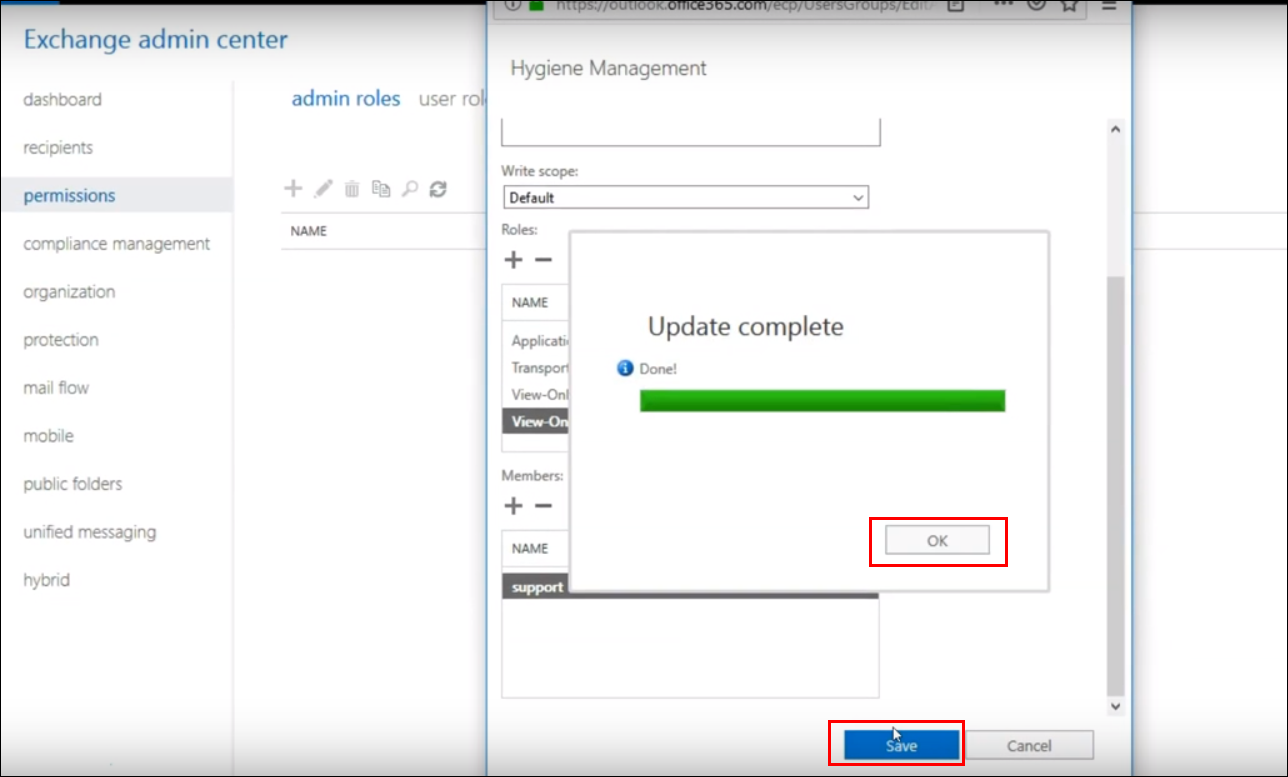The image size is (1288, 777).
Task: Click the Cancel button
Action: [1029, 745]
